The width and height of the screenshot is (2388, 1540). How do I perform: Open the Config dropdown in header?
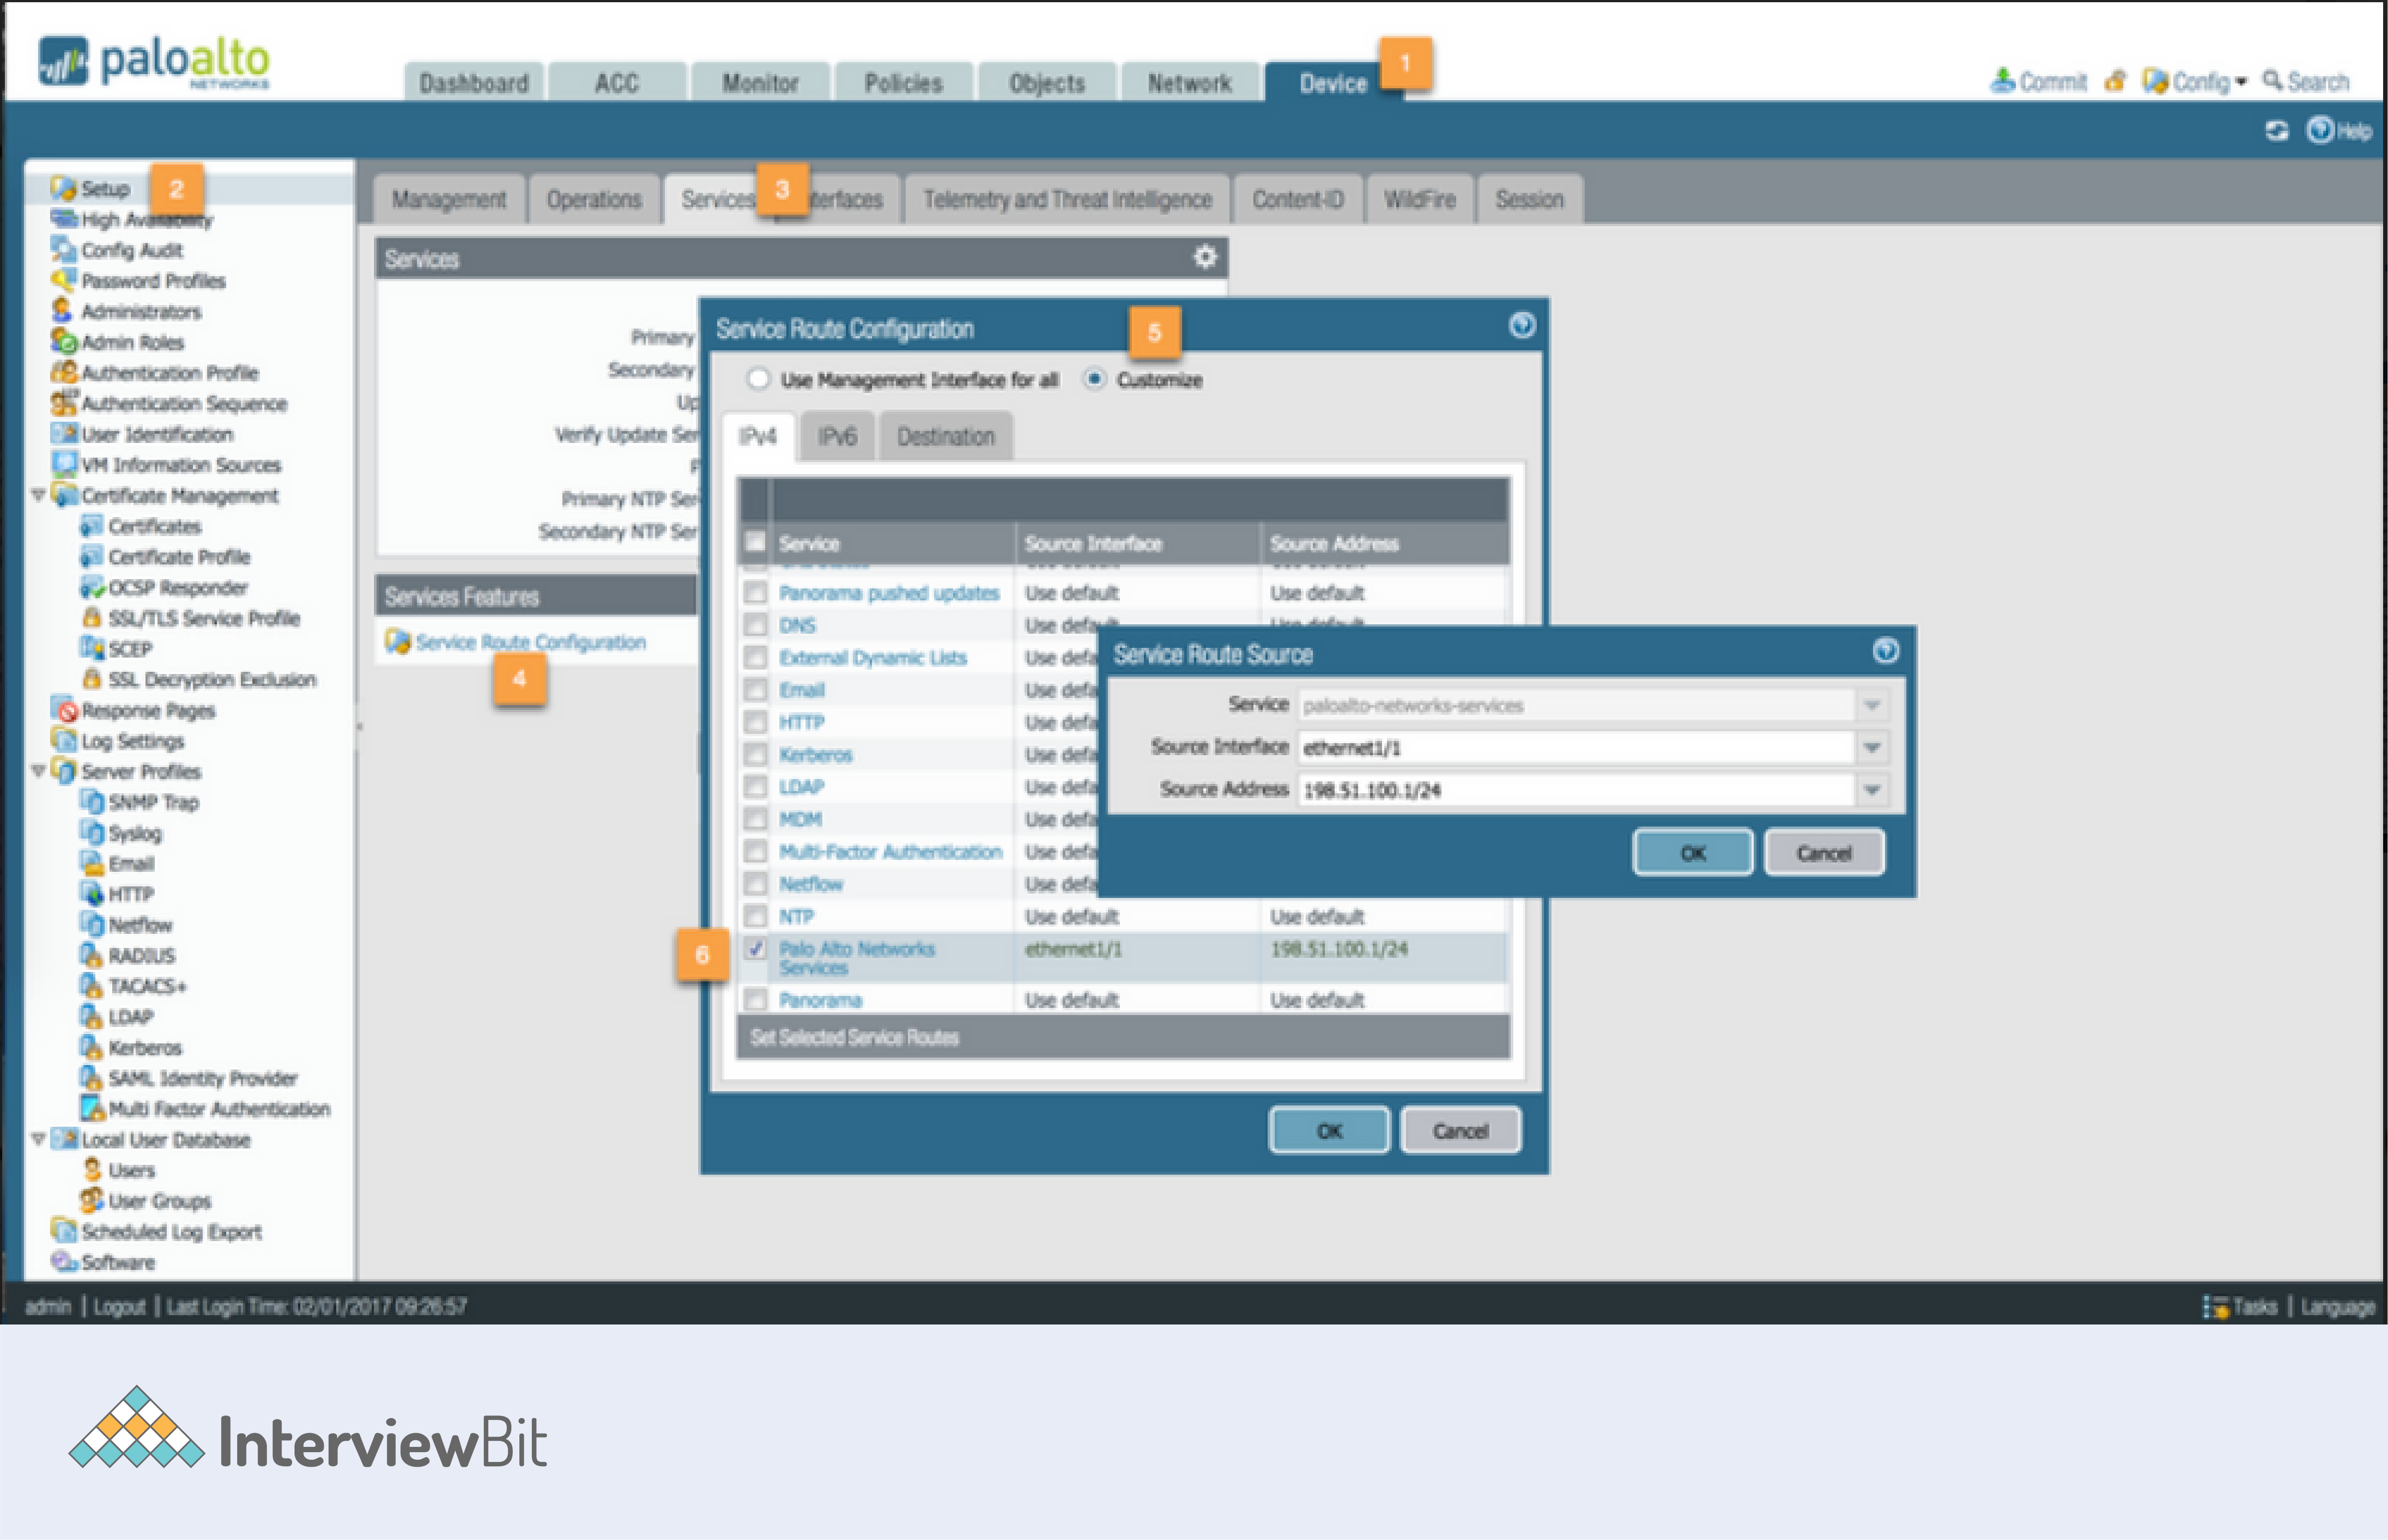click(x=2196, y=81)
